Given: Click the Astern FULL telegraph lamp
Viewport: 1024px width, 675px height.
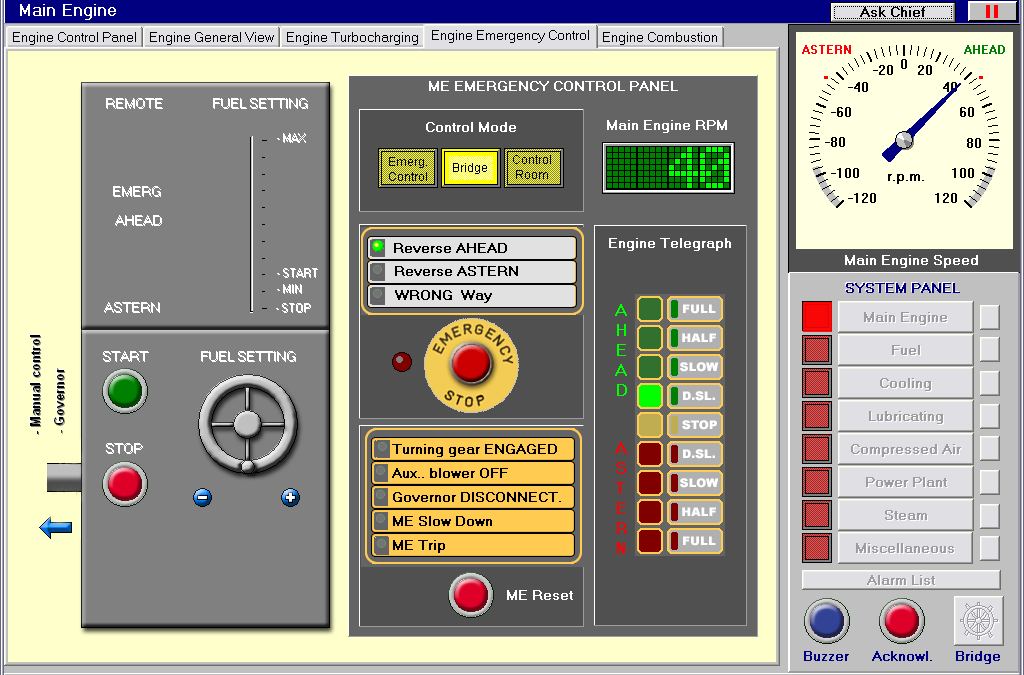Looking at the screenshot, I should pos(650,541).
